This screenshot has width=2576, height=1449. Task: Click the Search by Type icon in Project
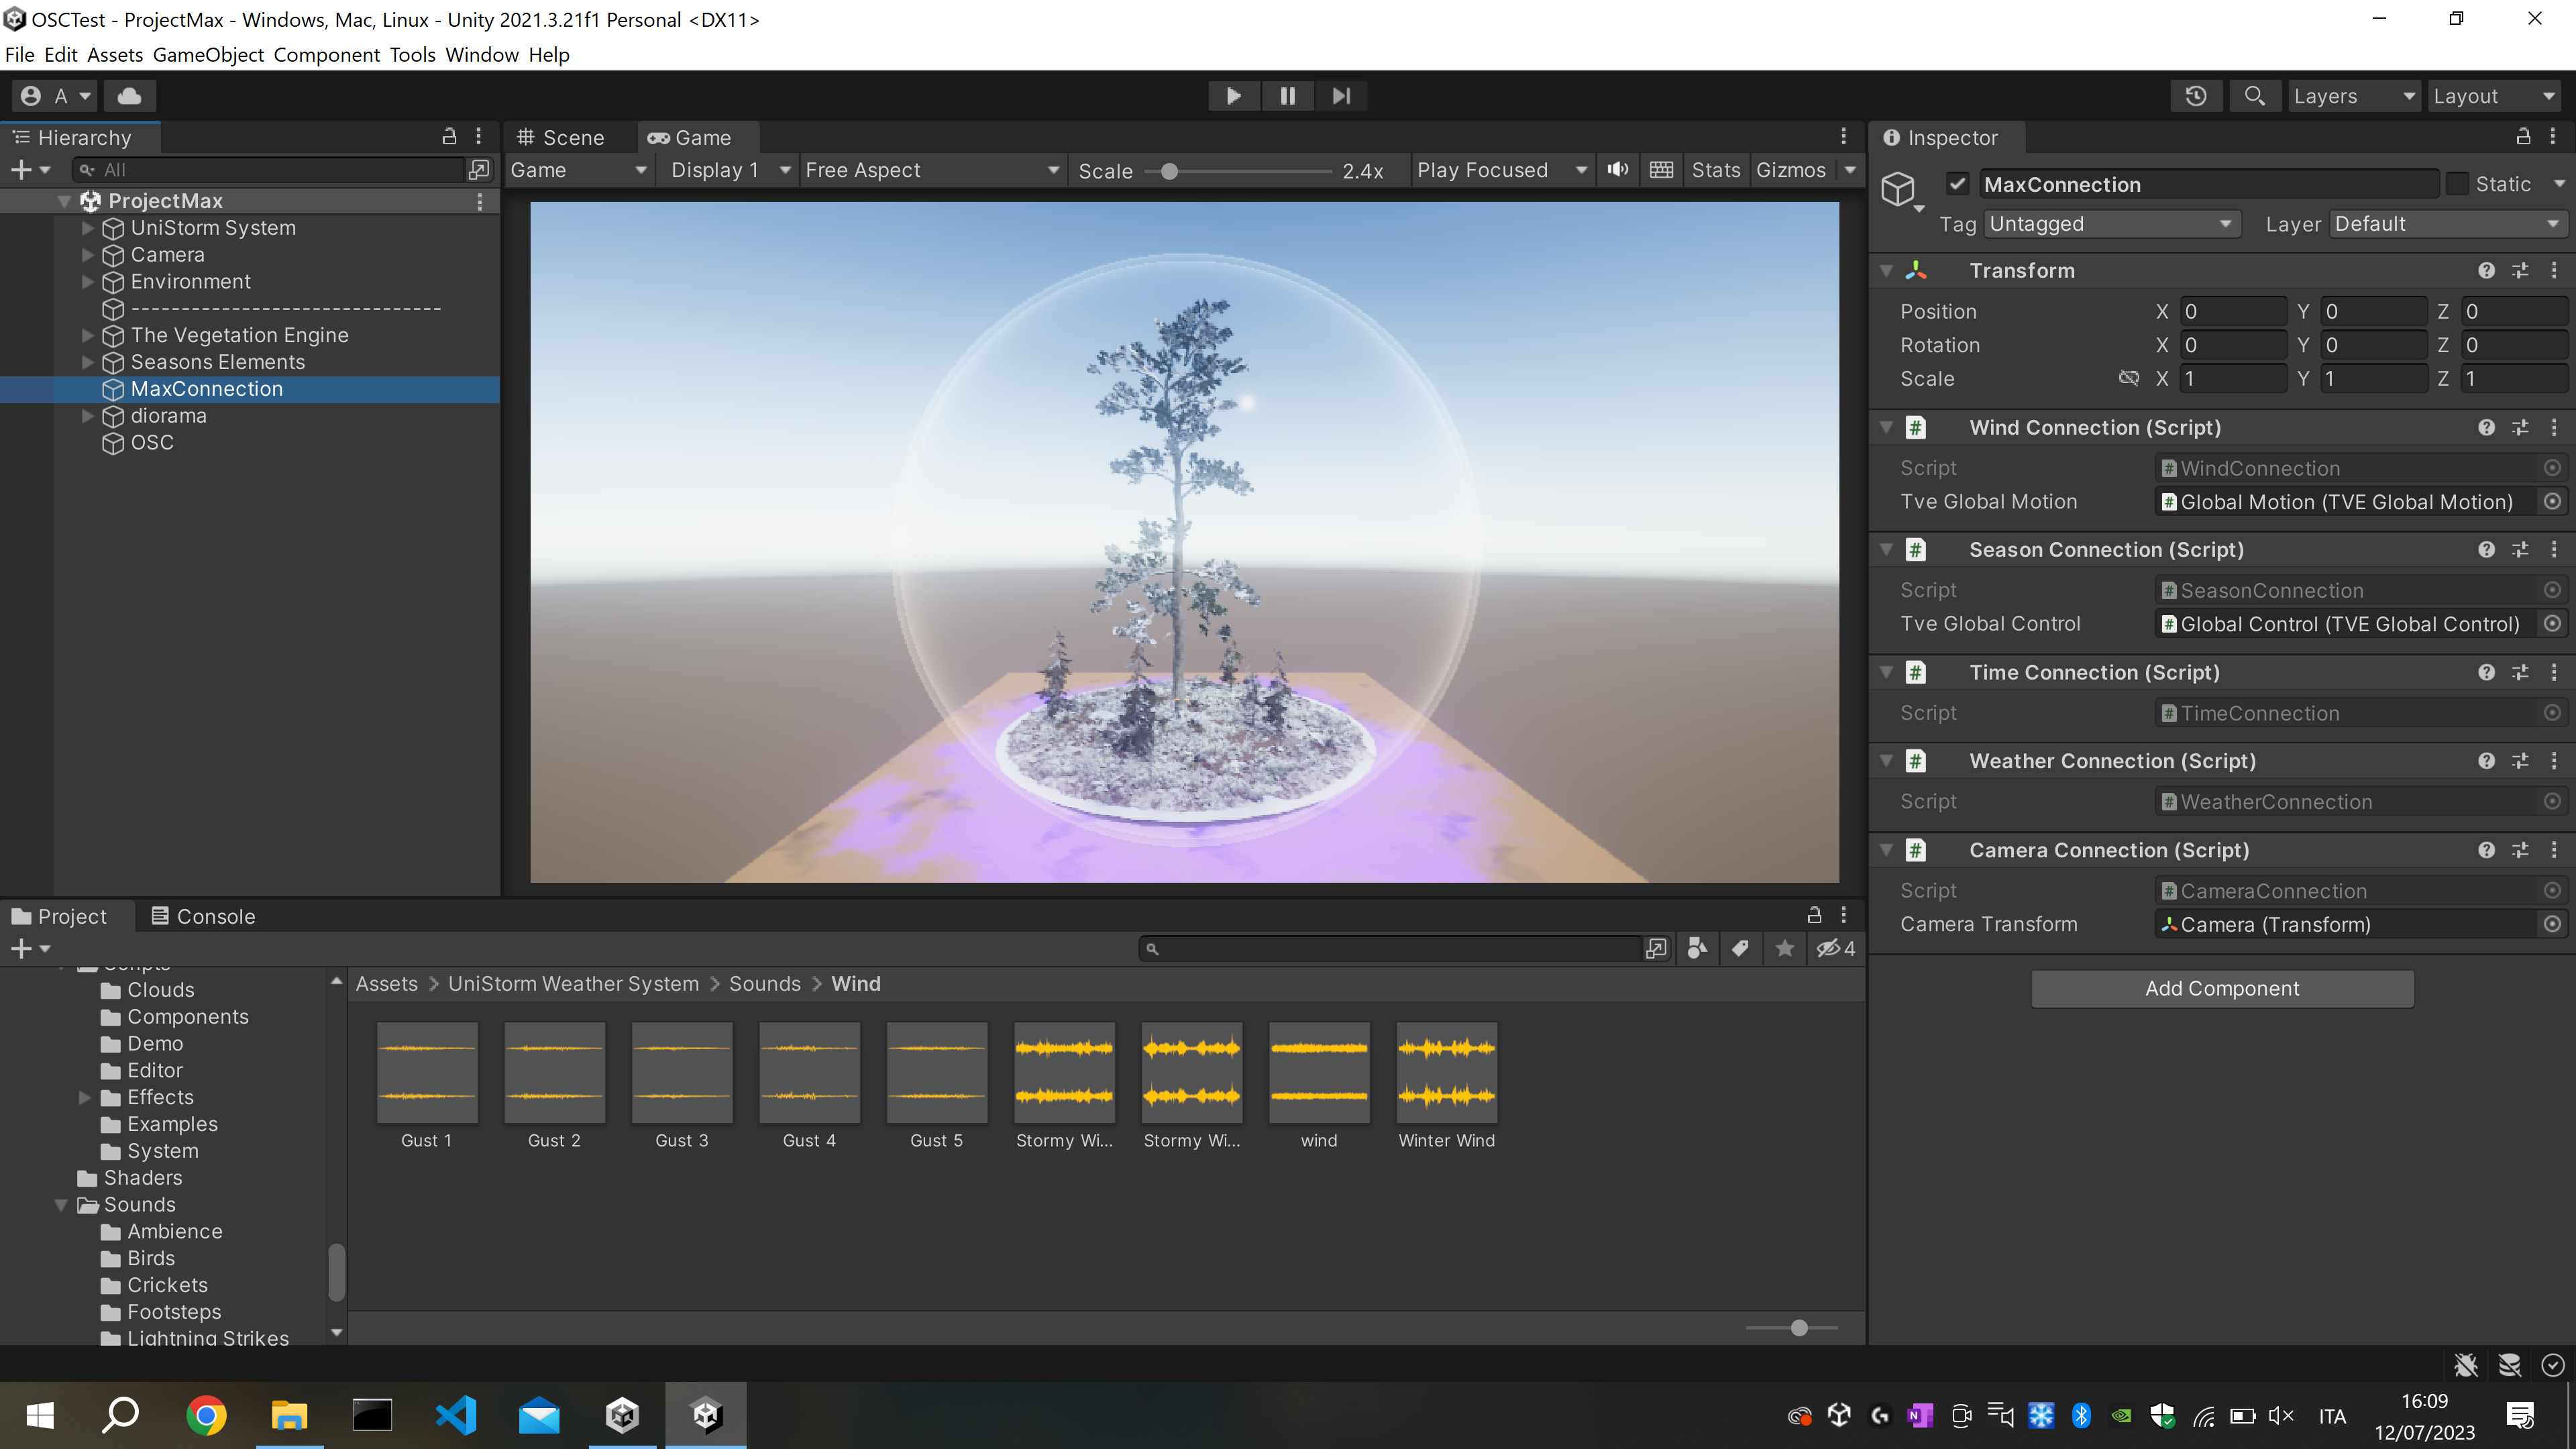coord(1697,948)
